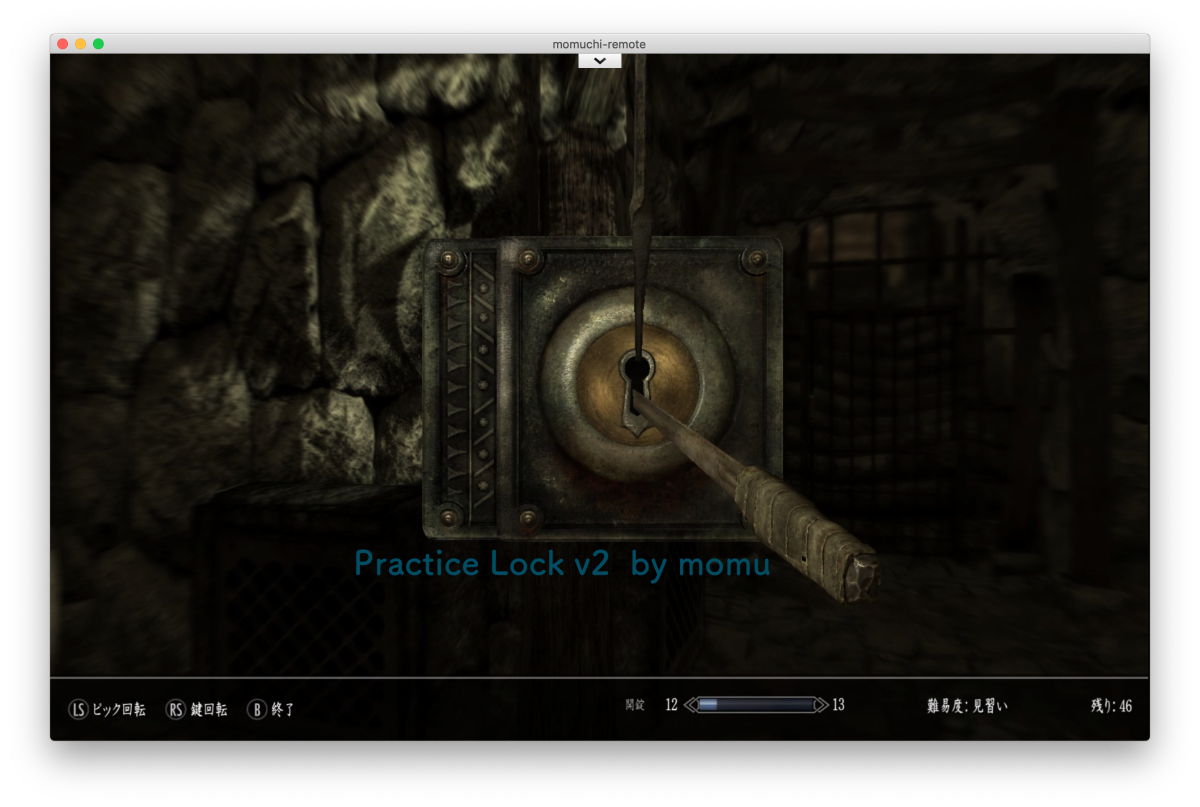Click the 鍵回転 label
Image resolution: width=1200 pixels, height=807 pixels.
pos(209,709)
